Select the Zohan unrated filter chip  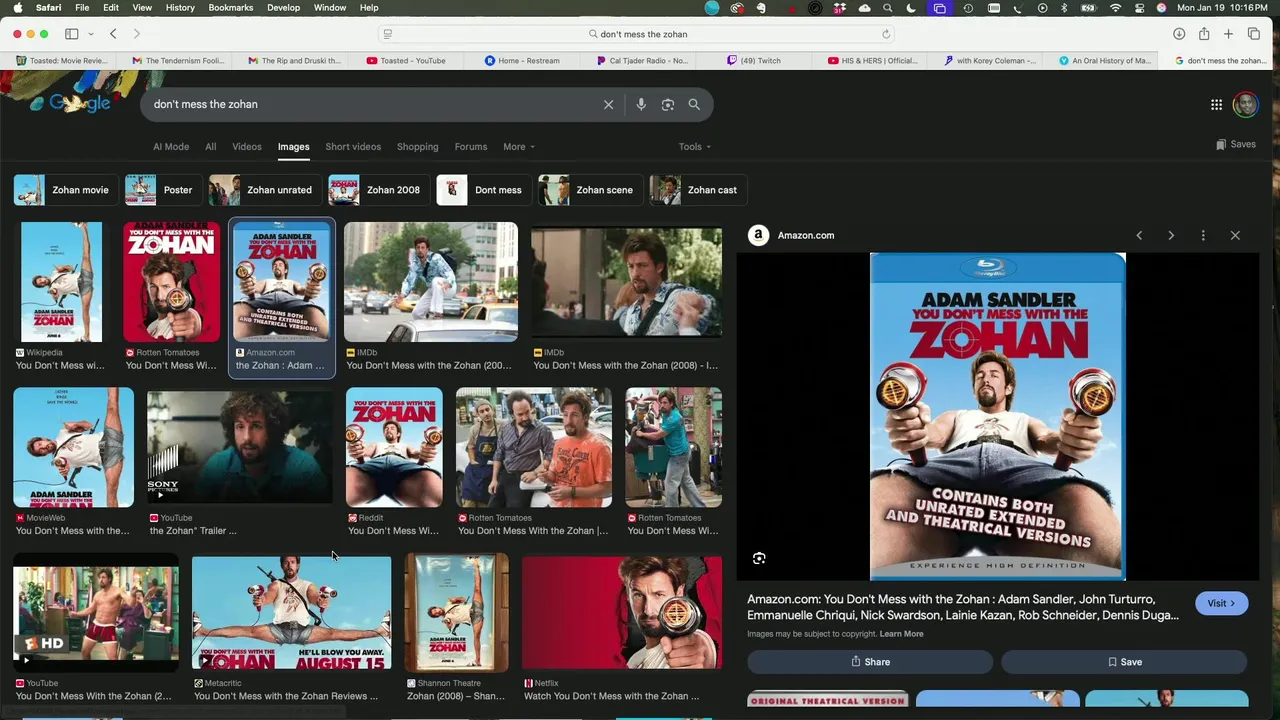[x=264, y=190]
